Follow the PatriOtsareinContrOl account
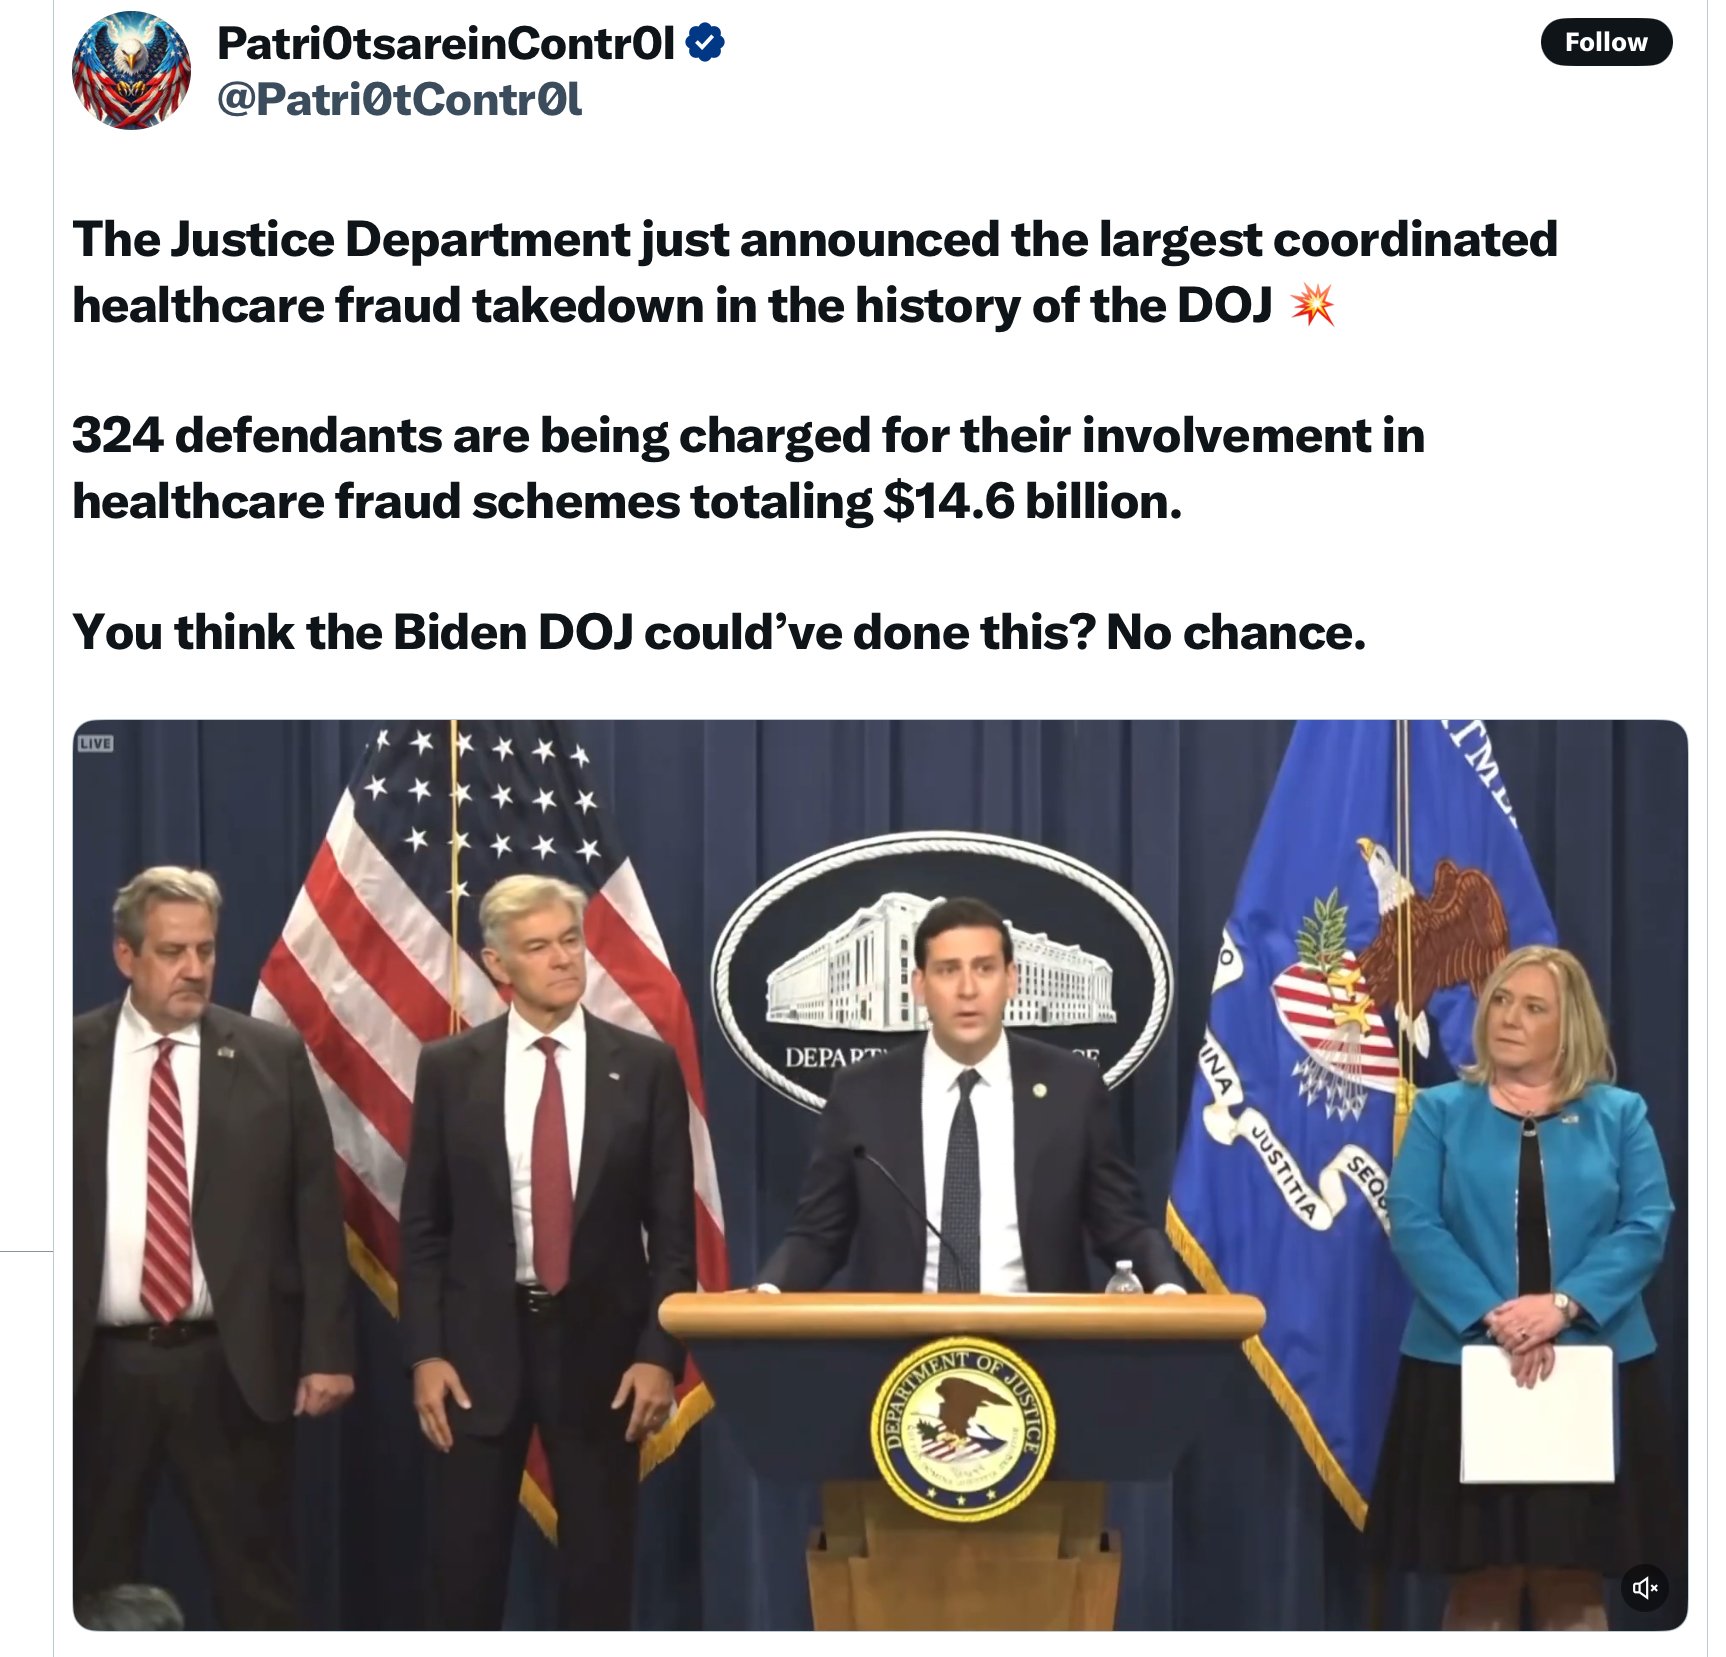The image size is (1726, 1657). tap(1605, 42)
